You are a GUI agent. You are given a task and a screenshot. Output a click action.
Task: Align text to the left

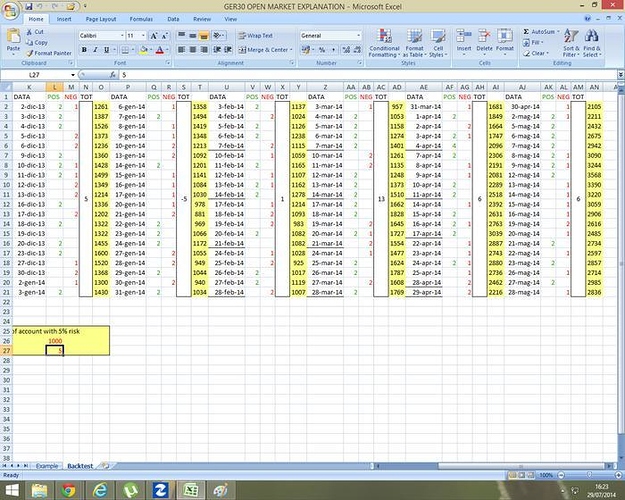click(182, 50)
